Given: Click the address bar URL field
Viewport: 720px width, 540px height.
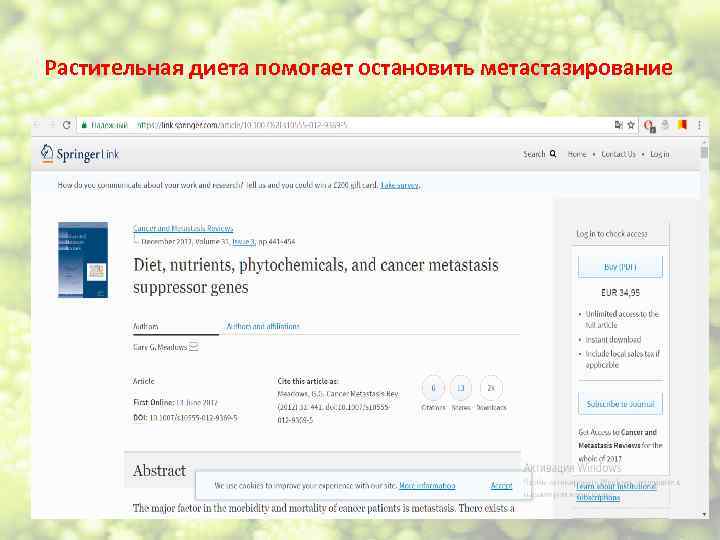Looking at the screenshot, I should click(358, 125).
